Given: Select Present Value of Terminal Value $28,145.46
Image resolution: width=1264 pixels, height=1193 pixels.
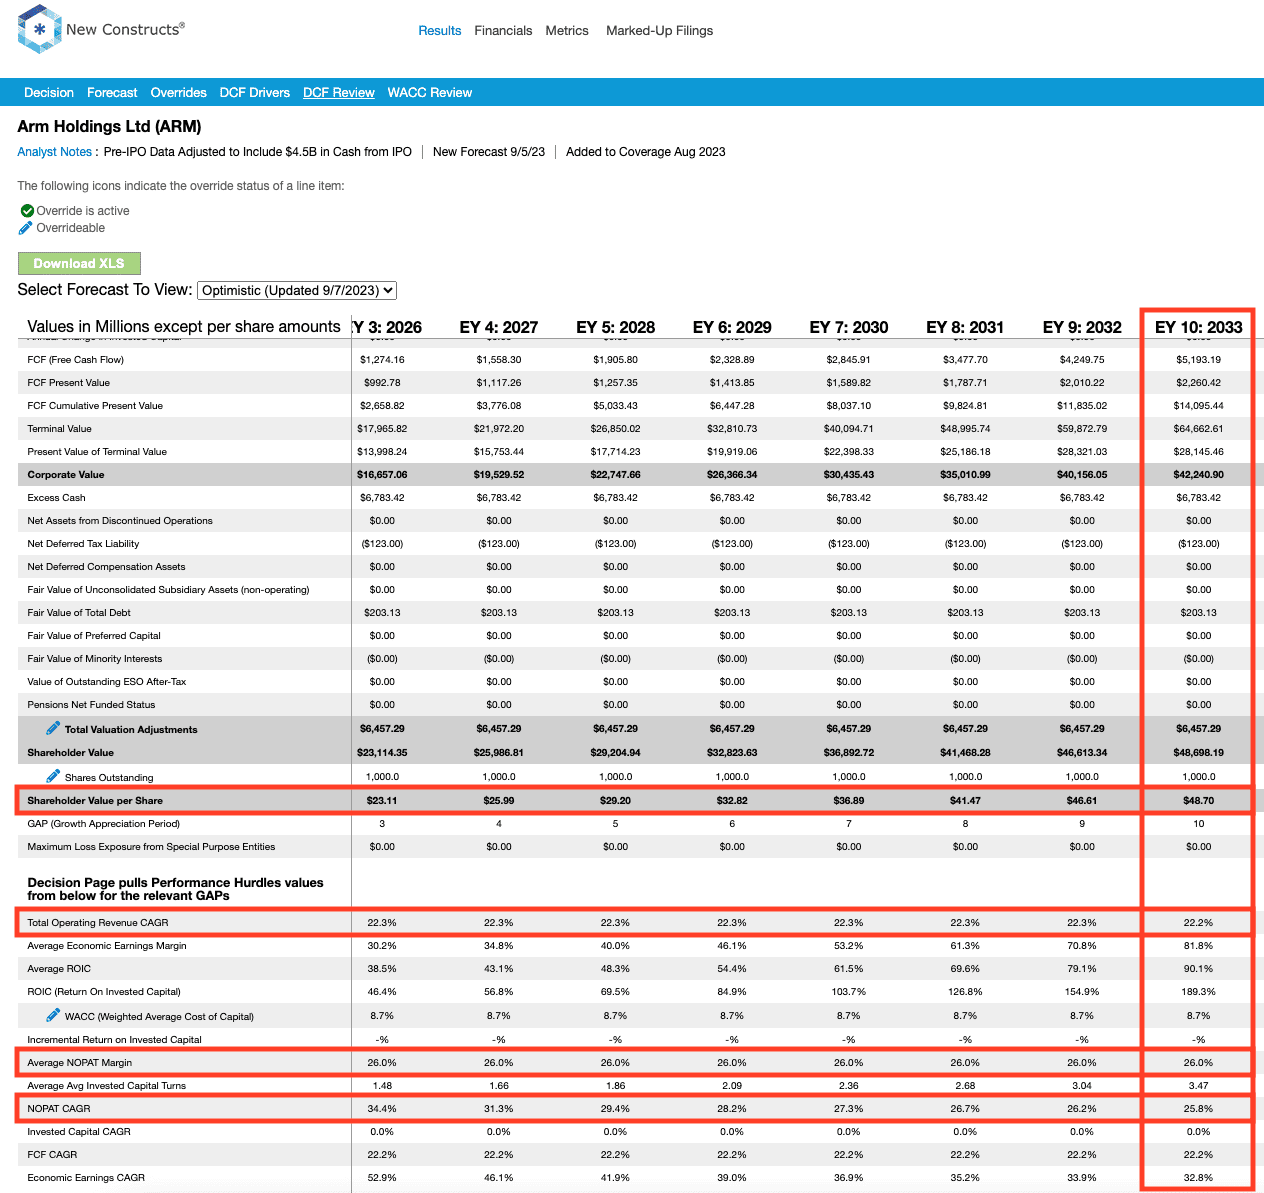Looking at the screenshot, I should tap(1199, 451).
